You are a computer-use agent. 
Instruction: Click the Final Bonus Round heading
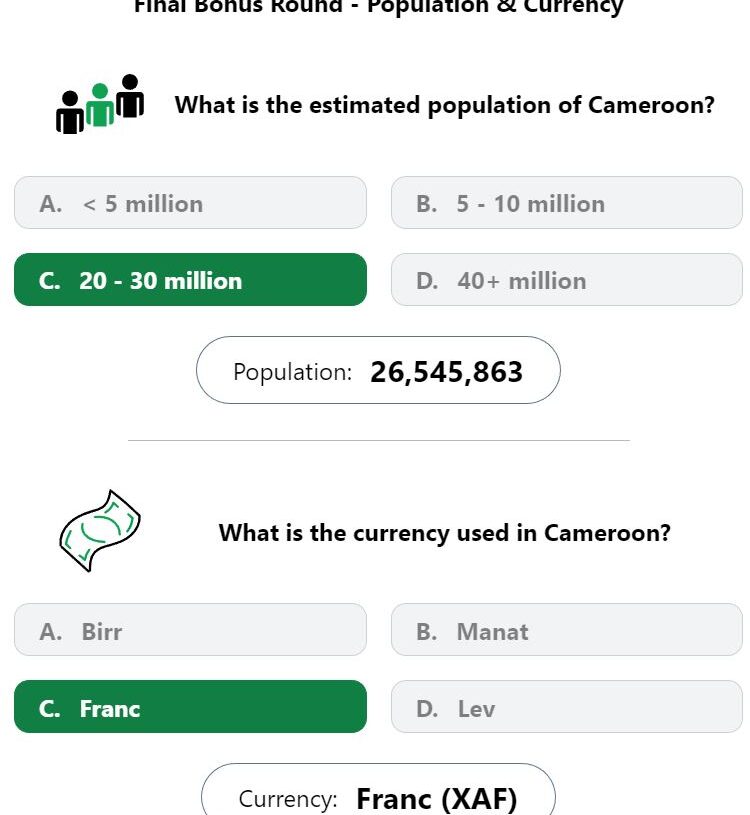click(x=378, y=7)
